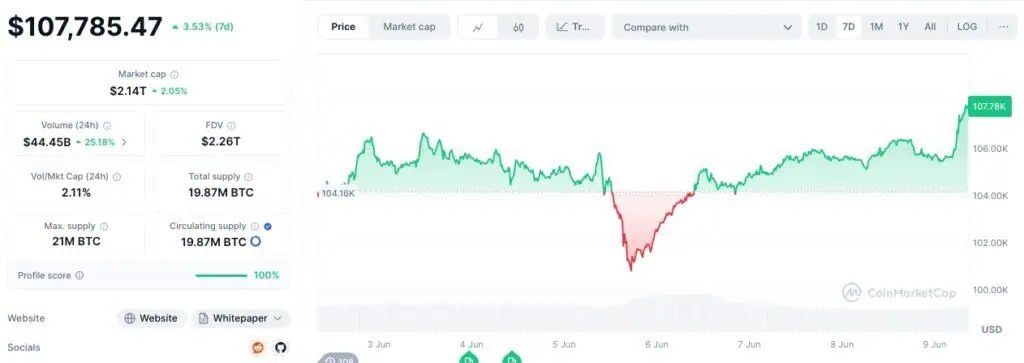
Task: Toggle the LOG scale option
Action: click(967, 27)
